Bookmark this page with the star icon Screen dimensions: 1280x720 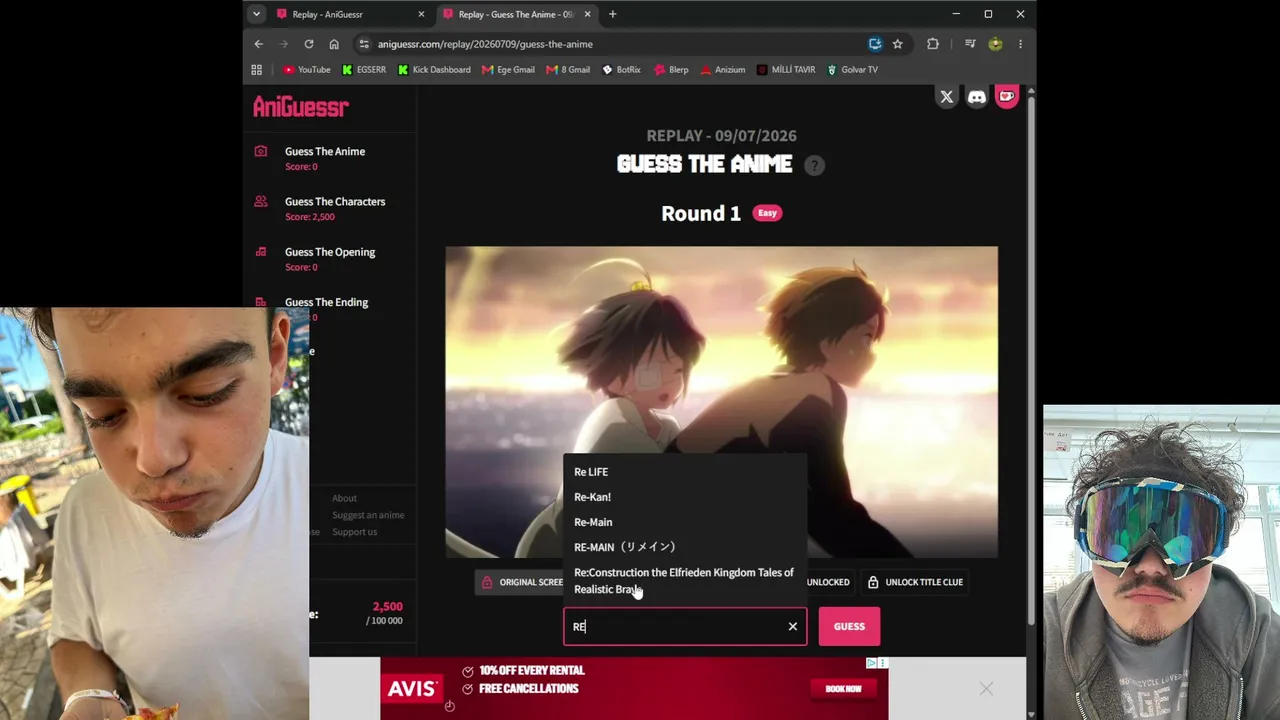898,44
